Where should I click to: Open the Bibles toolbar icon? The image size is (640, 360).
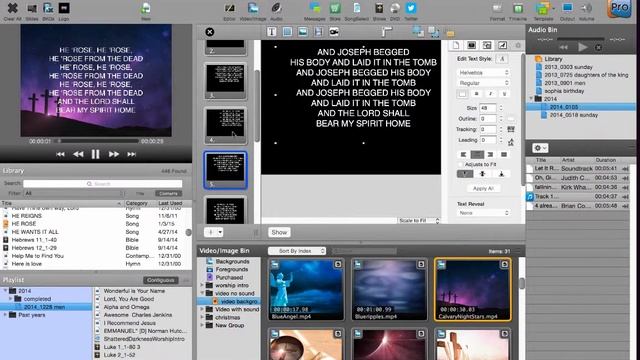379,8
